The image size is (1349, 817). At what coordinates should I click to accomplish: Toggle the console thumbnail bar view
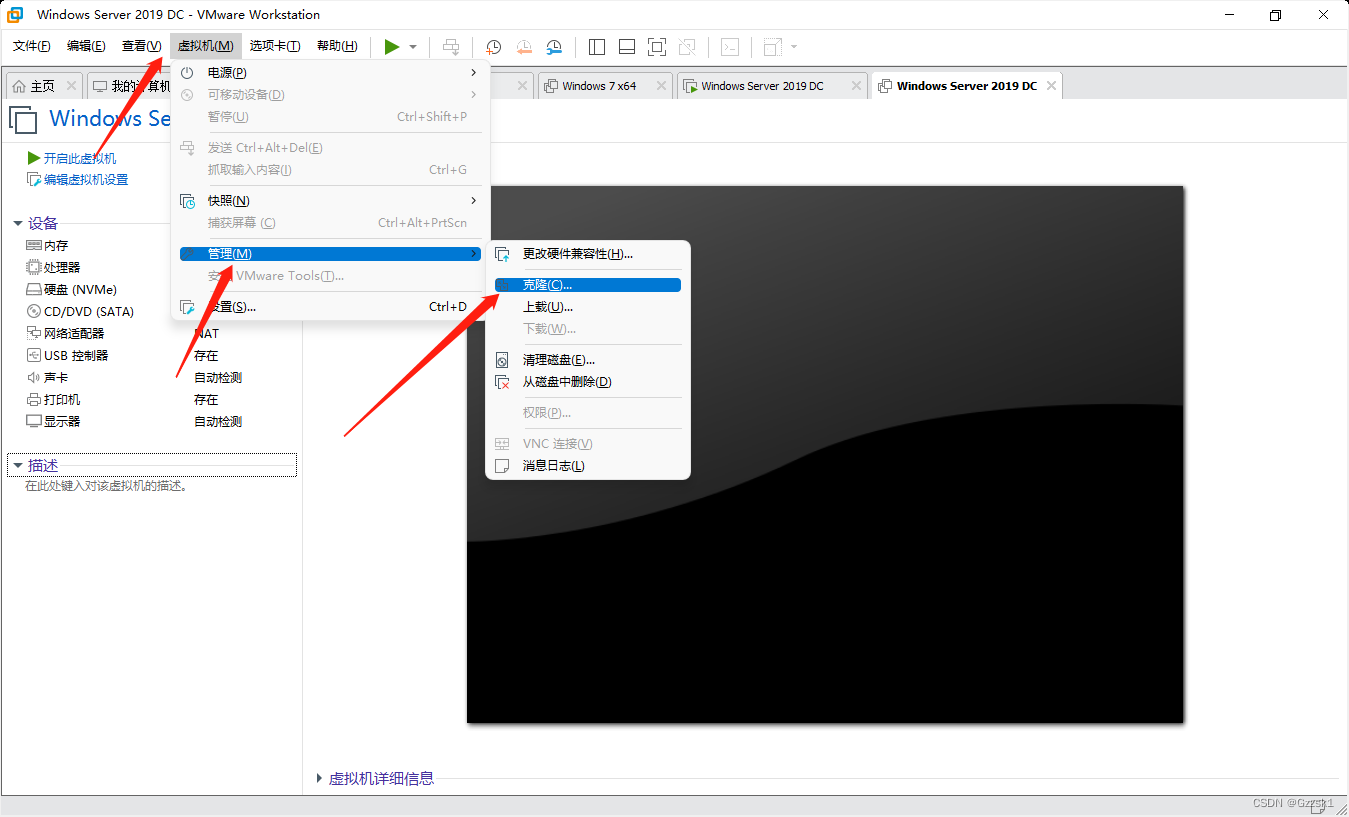coord(626,47)
